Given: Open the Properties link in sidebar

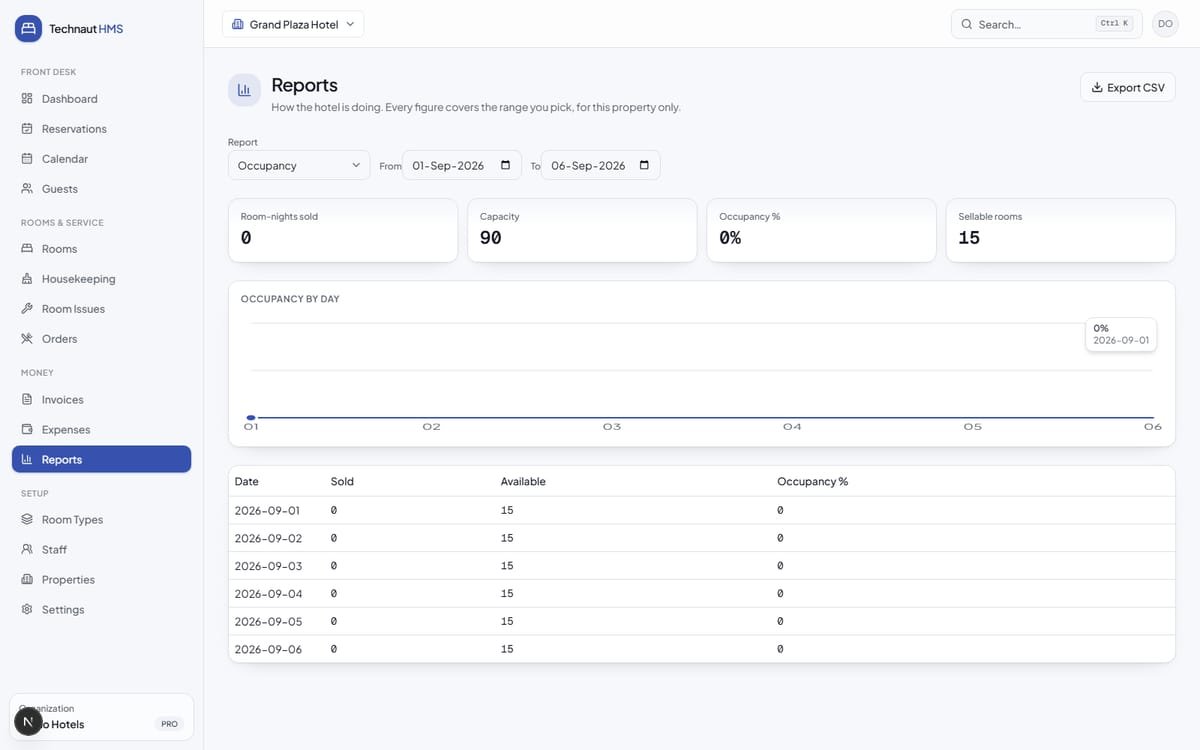Looking at the screenshot, I should click(101, 580).
